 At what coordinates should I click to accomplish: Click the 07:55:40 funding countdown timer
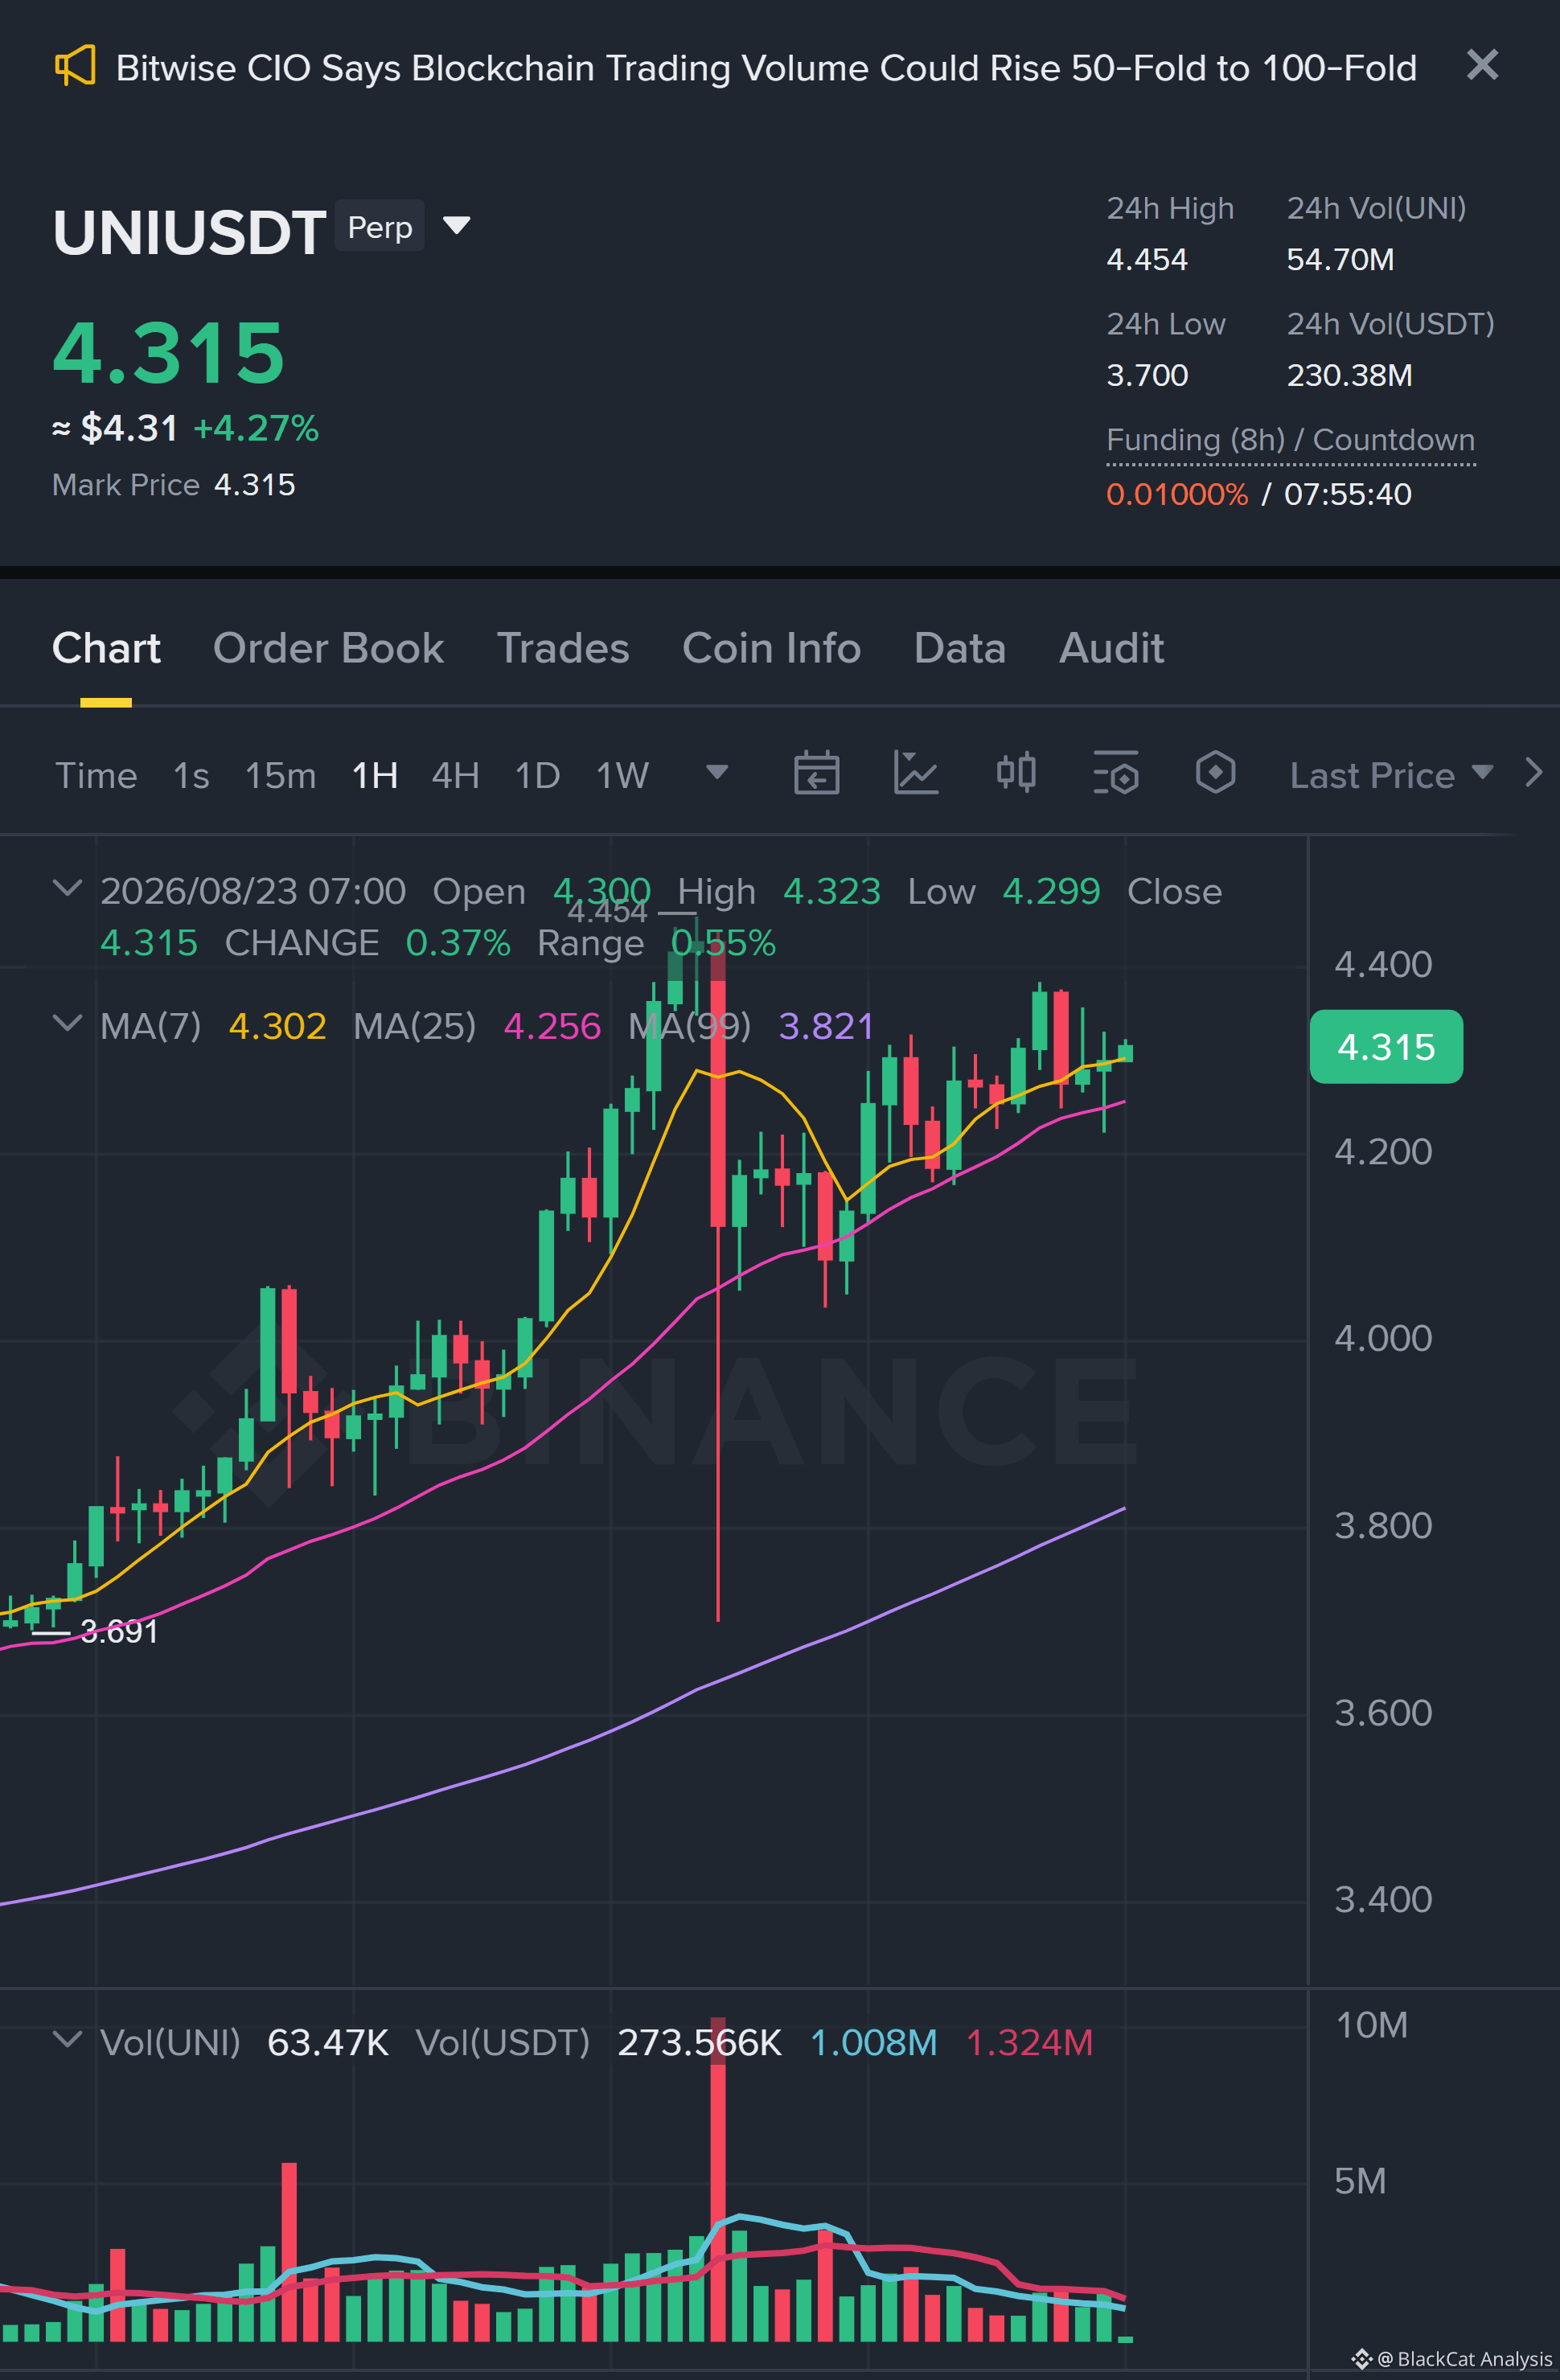[x=1348, y=494]
